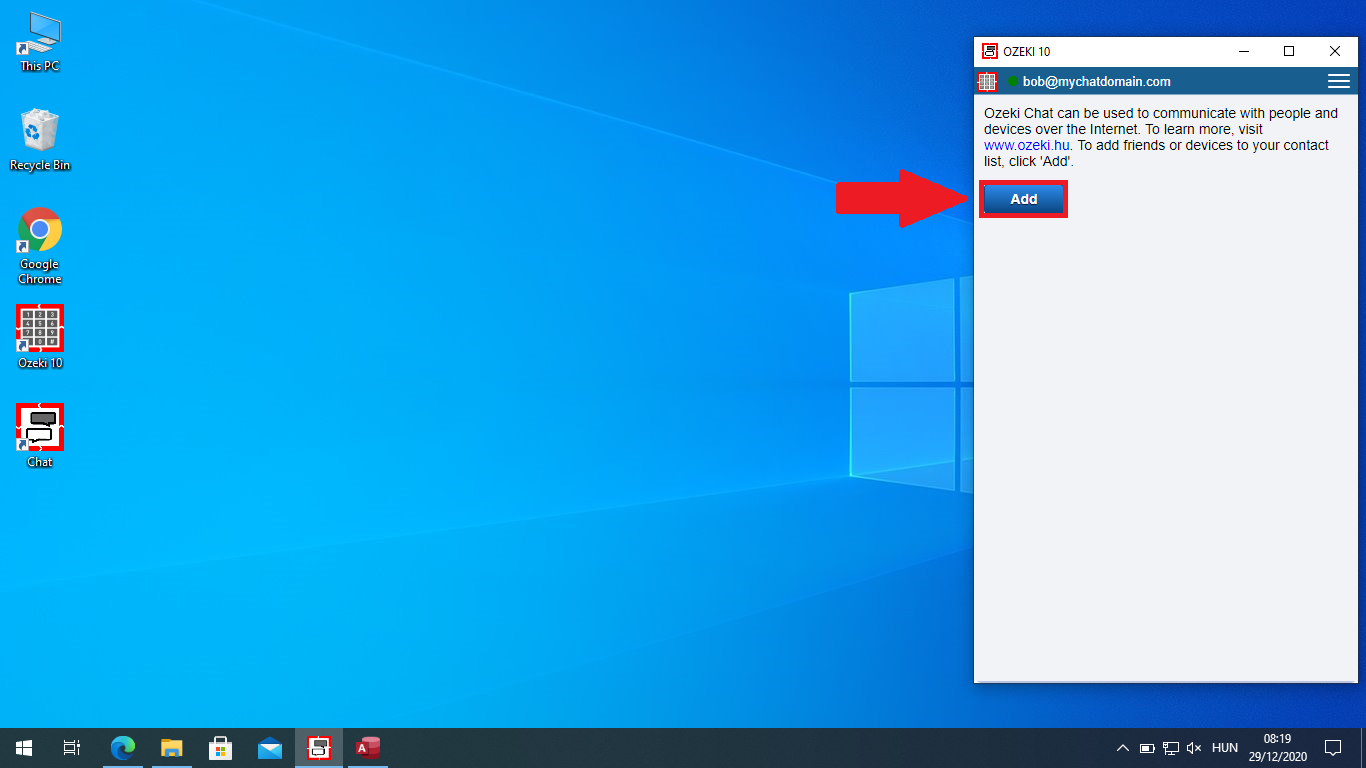Open the Chat desktop shortcut
This screenshot has width=1366, height=768.
pyautogui.click(x=40, y=428)
